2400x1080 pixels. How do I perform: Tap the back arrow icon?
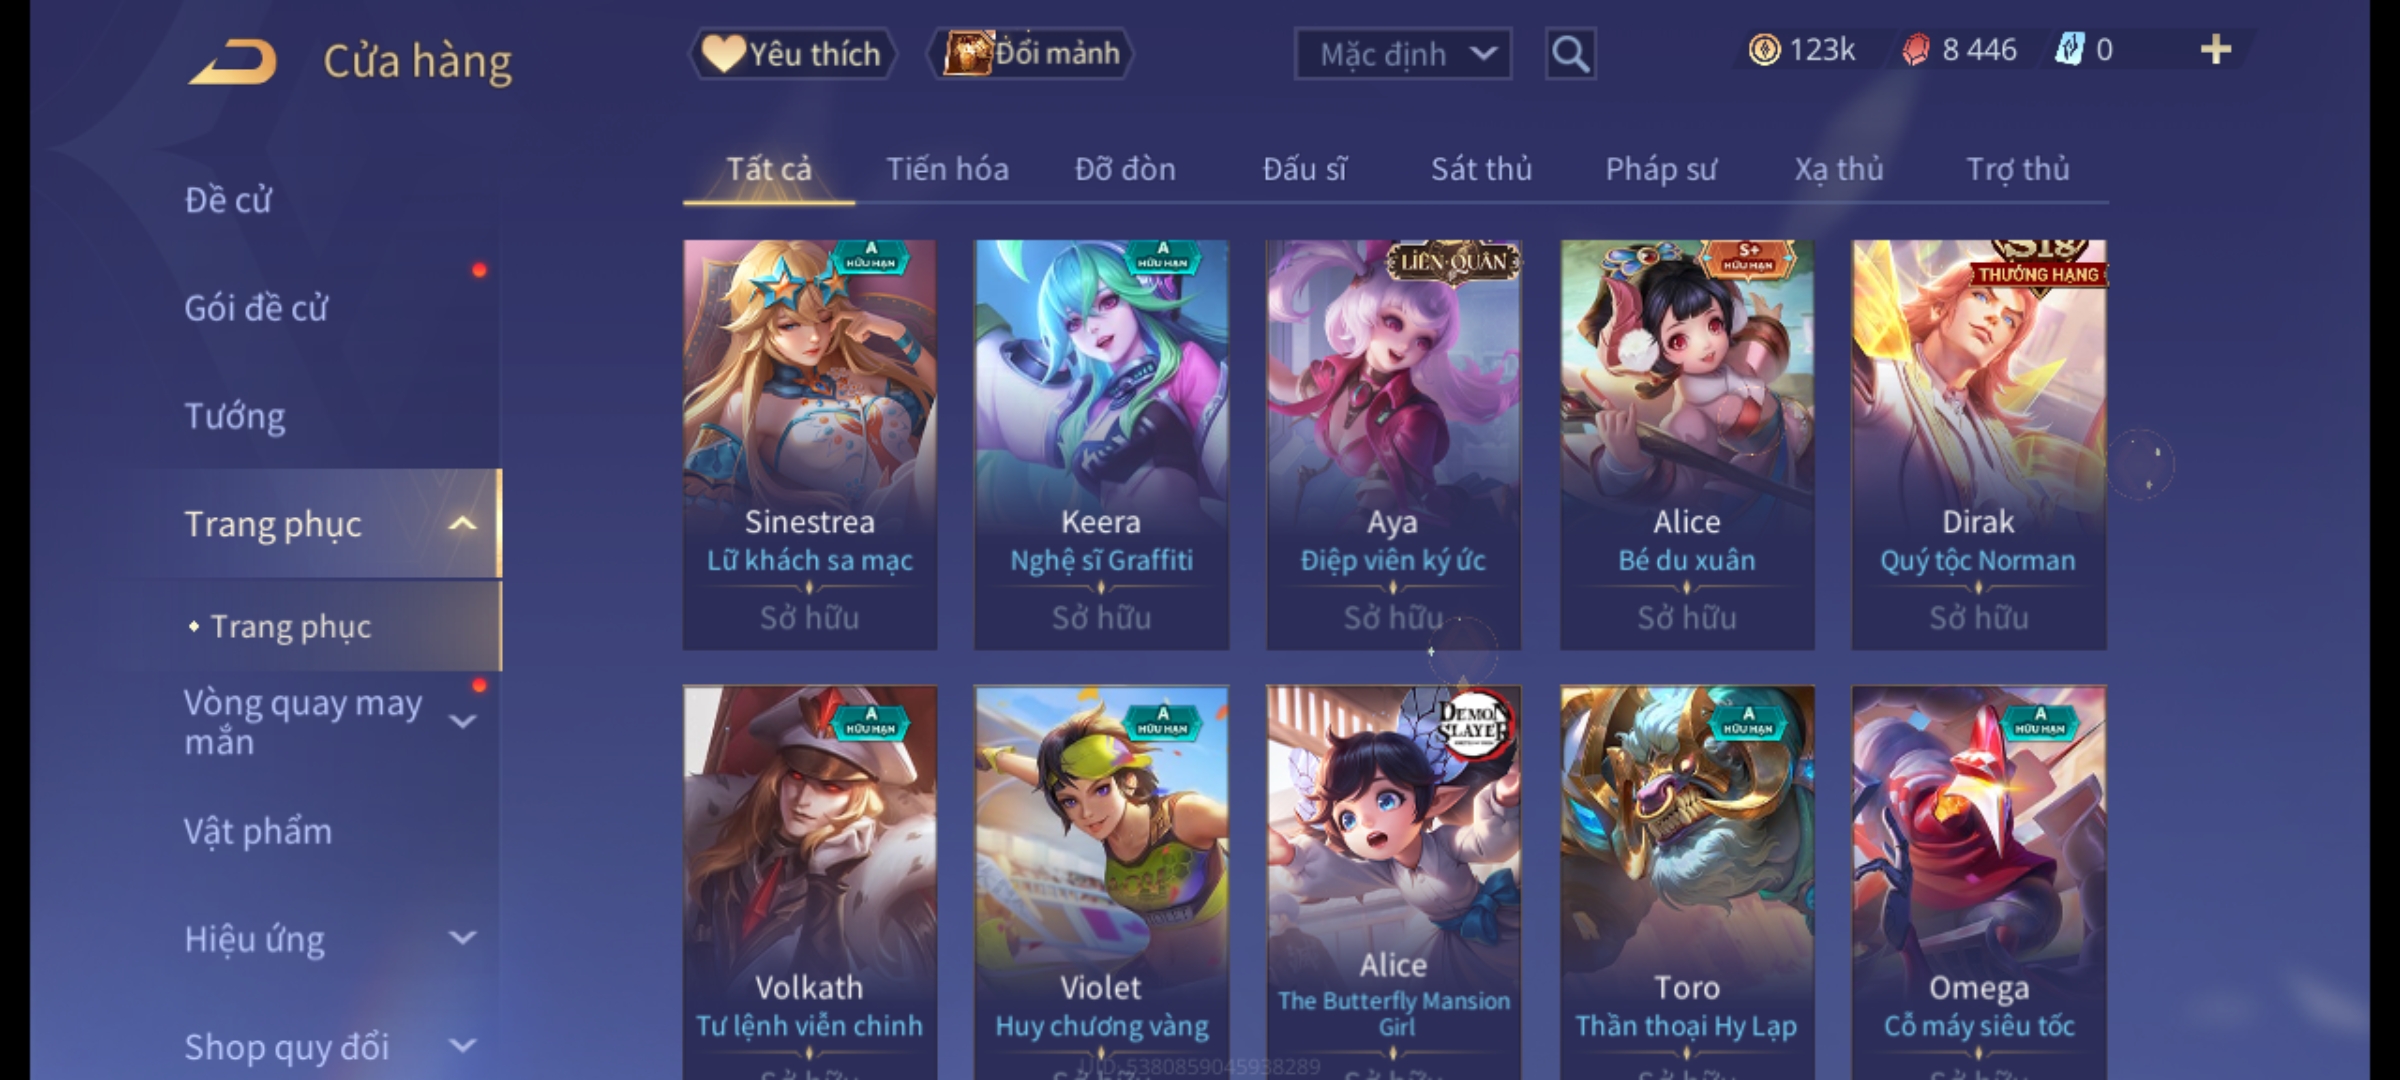click(x=233, y=62)
